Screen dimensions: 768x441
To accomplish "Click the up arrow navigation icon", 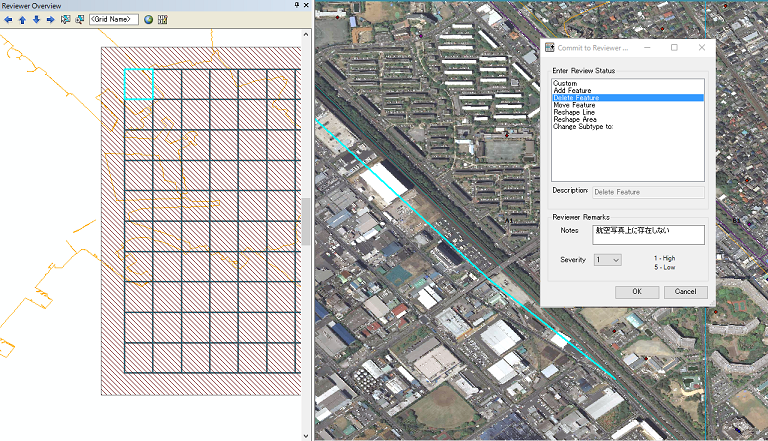I will tap(22, 19).
